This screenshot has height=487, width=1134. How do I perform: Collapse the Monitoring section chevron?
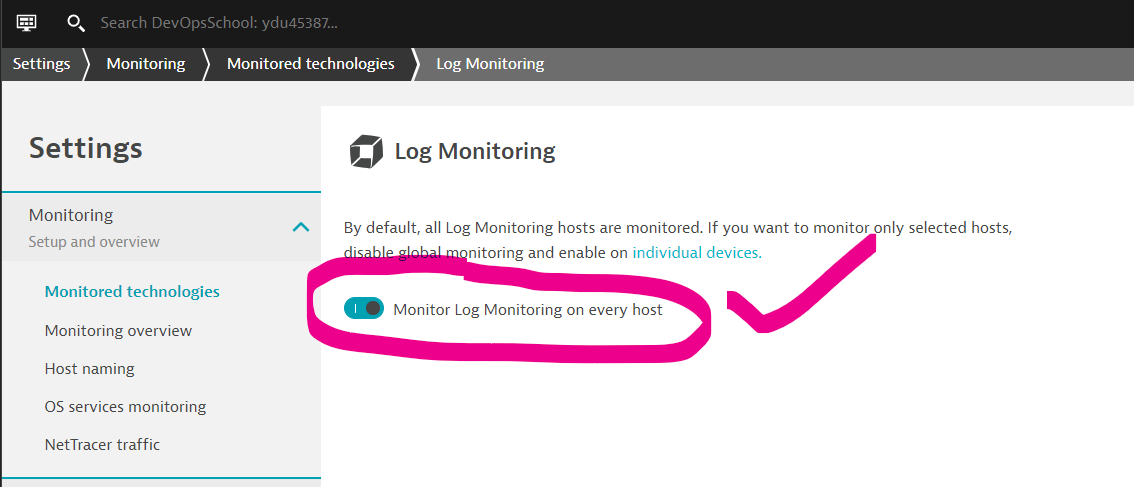point(300,227)
